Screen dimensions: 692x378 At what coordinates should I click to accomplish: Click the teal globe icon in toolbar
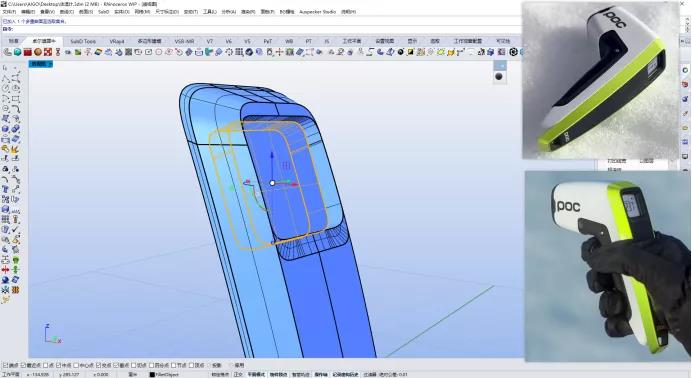[x=18, y=52]
